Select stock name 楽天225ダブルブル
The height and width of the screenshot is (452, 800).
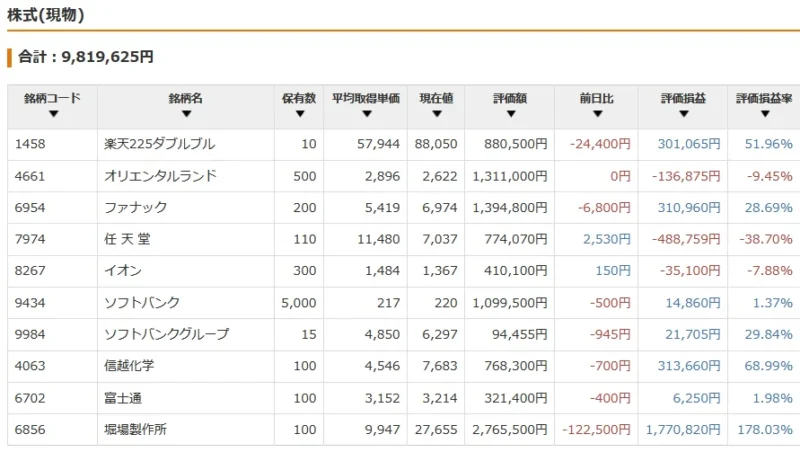(x=160, y=144)
